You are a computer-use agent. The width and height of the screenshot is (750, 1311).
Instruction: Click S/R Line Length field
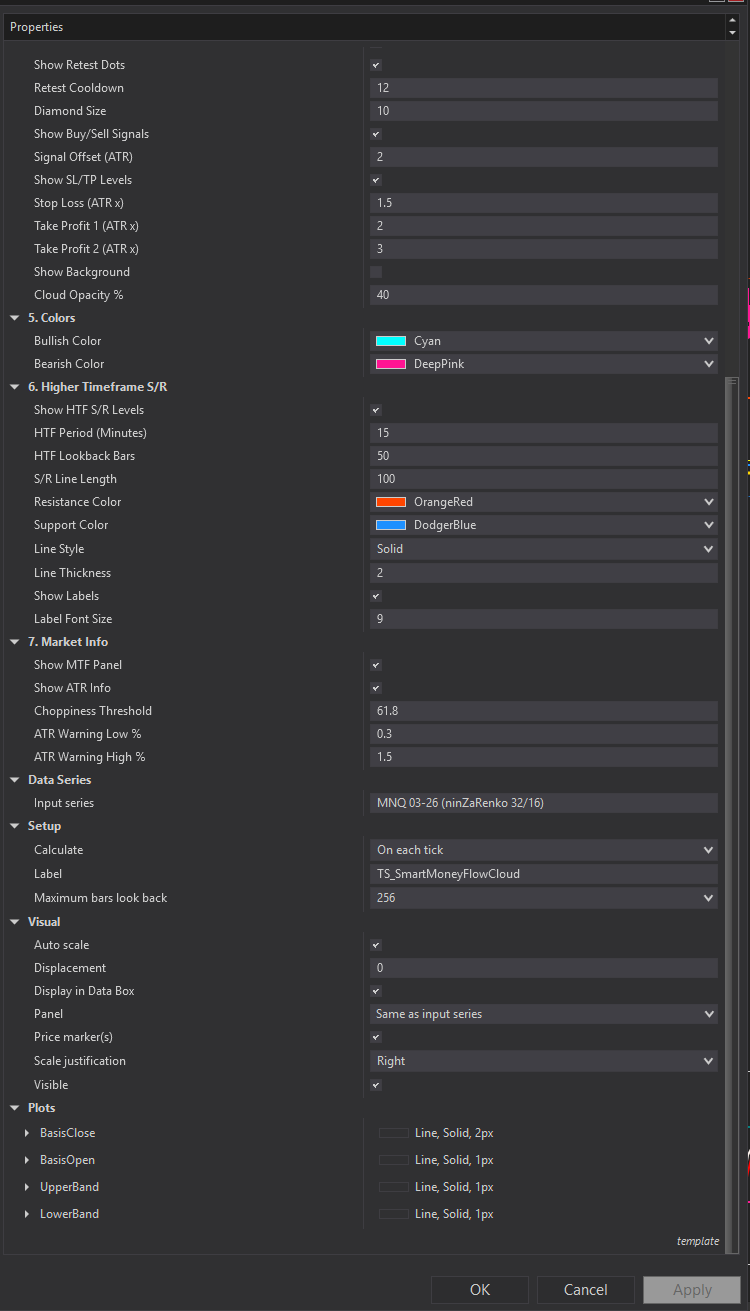pyautogui.click(x=543, y=479)
